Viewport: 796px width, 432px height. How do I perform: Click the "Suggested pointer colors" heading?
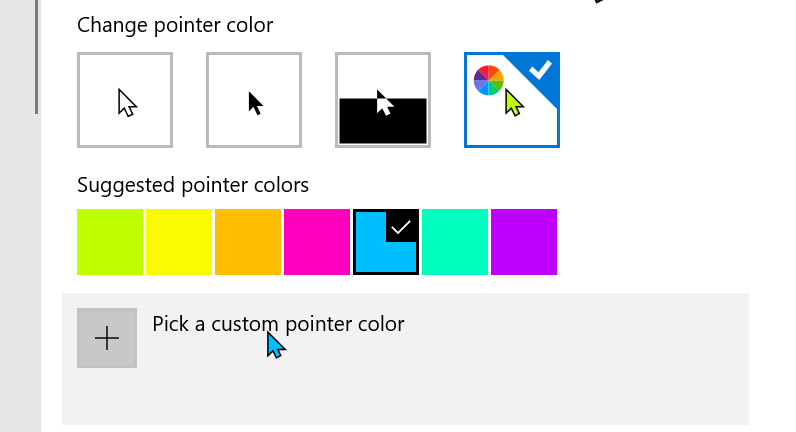[x=193, y=185]
